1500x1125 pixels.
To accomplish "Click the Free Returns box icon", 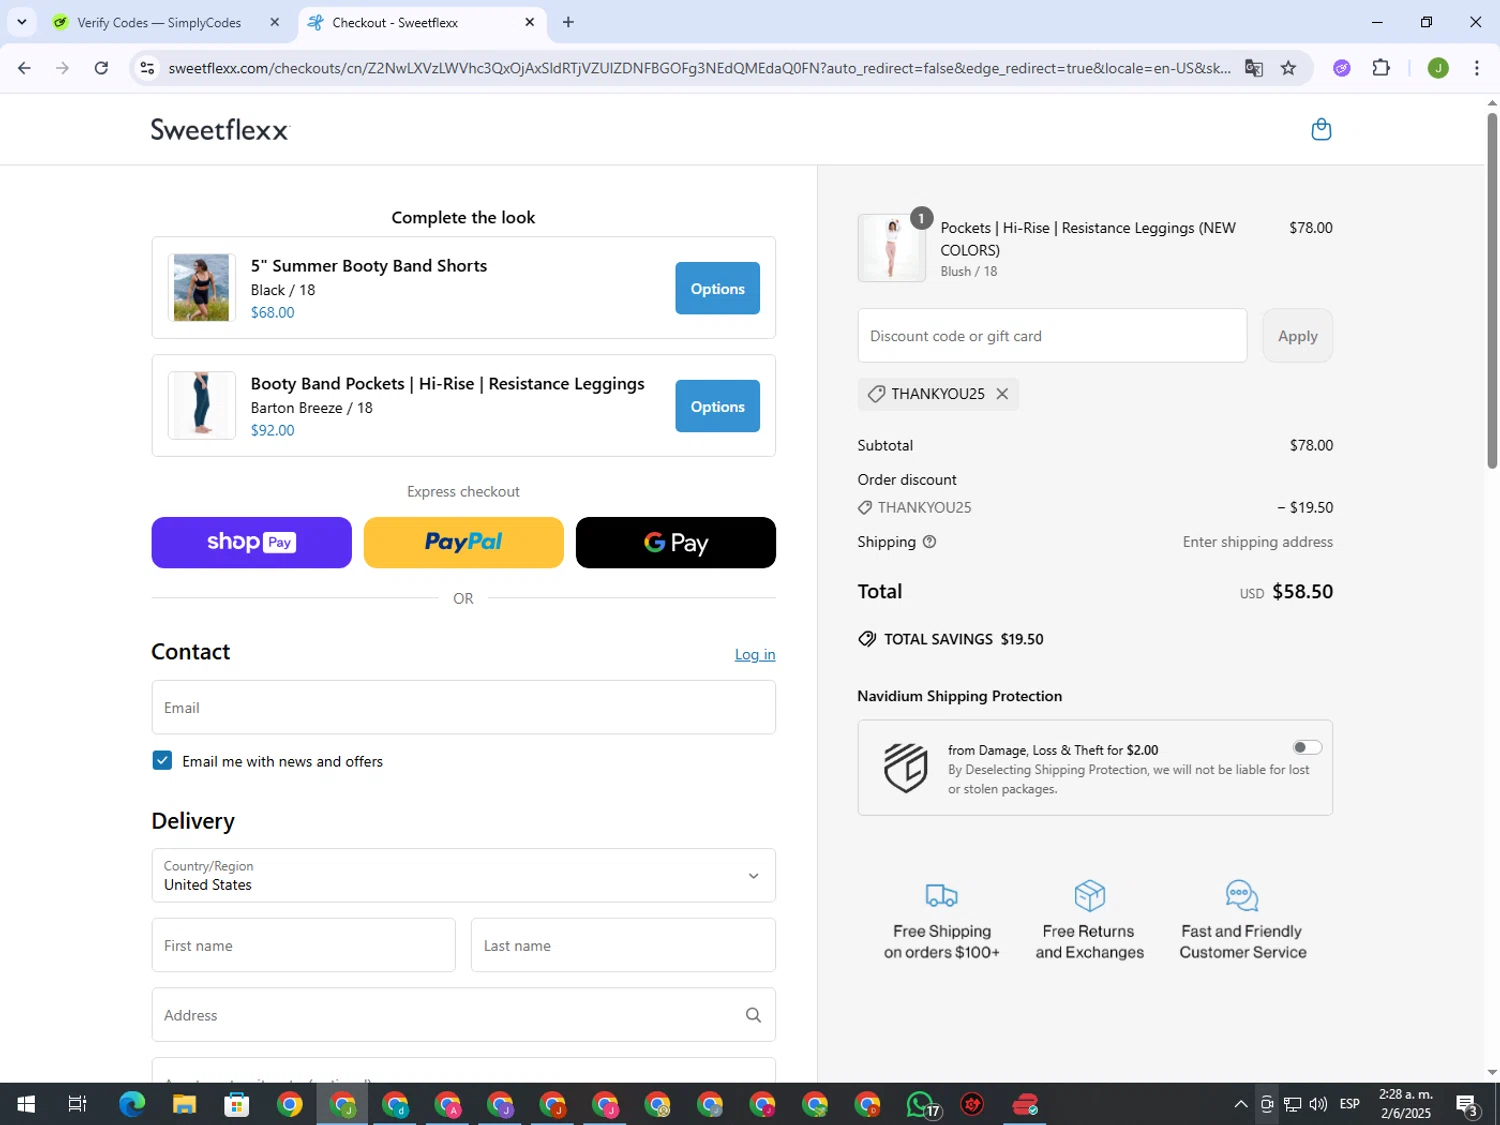I will pyautogui.click(x=1089, y=895).
